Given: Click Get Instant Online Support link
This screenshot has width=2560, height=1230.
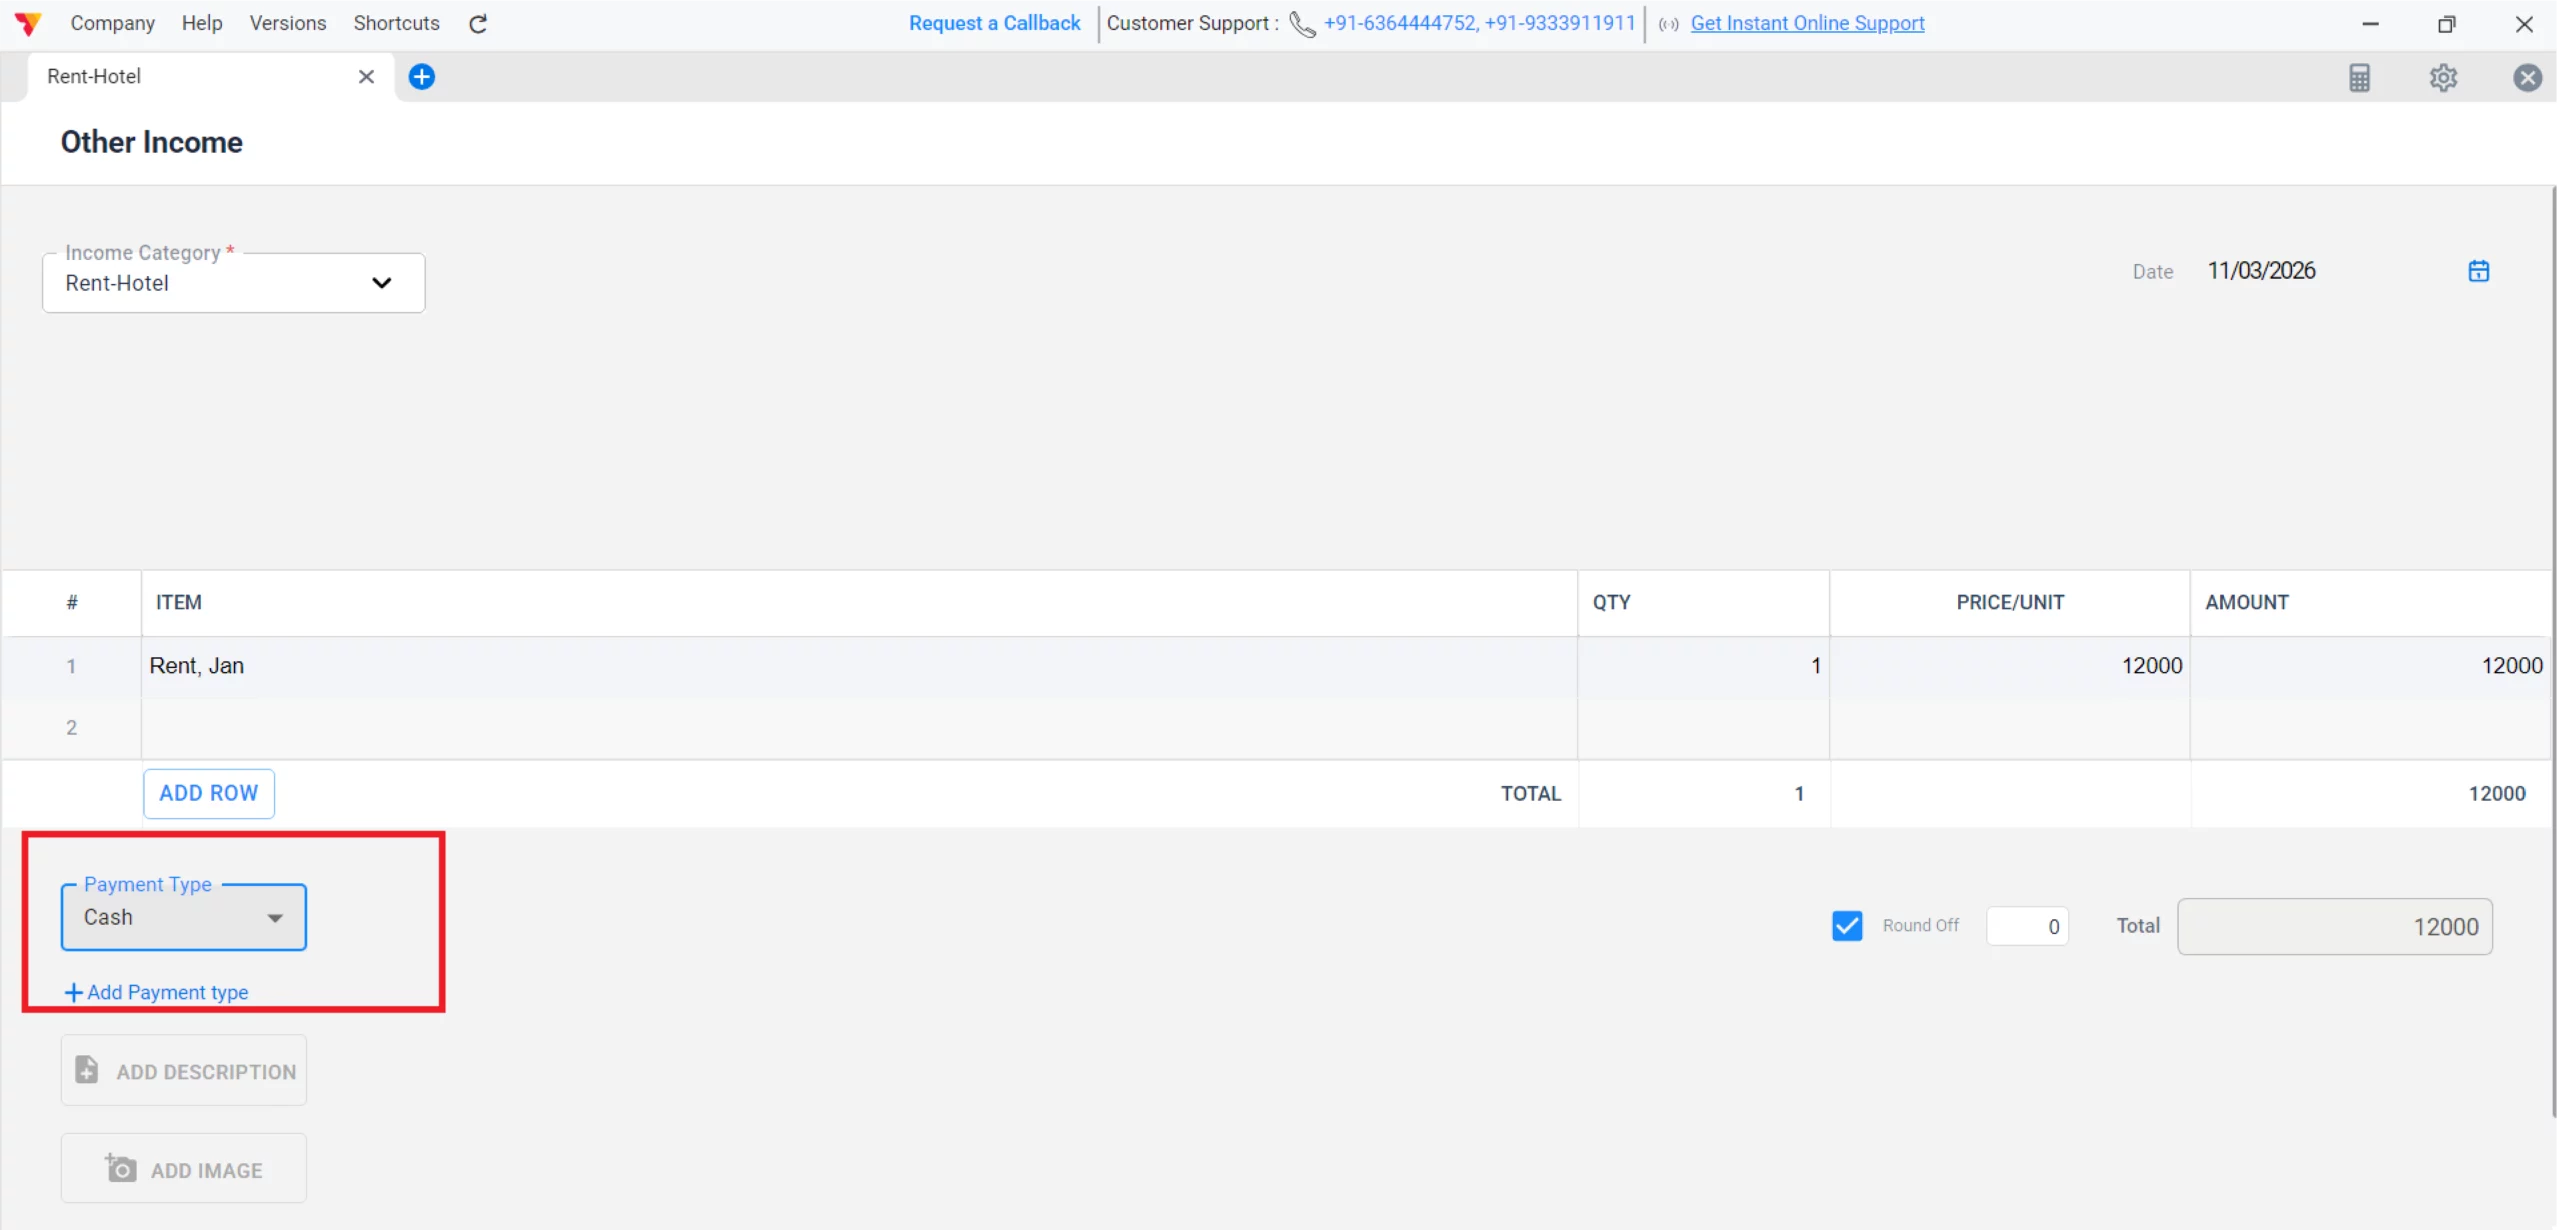Looking at the screenshot, I should point(1807,23).
